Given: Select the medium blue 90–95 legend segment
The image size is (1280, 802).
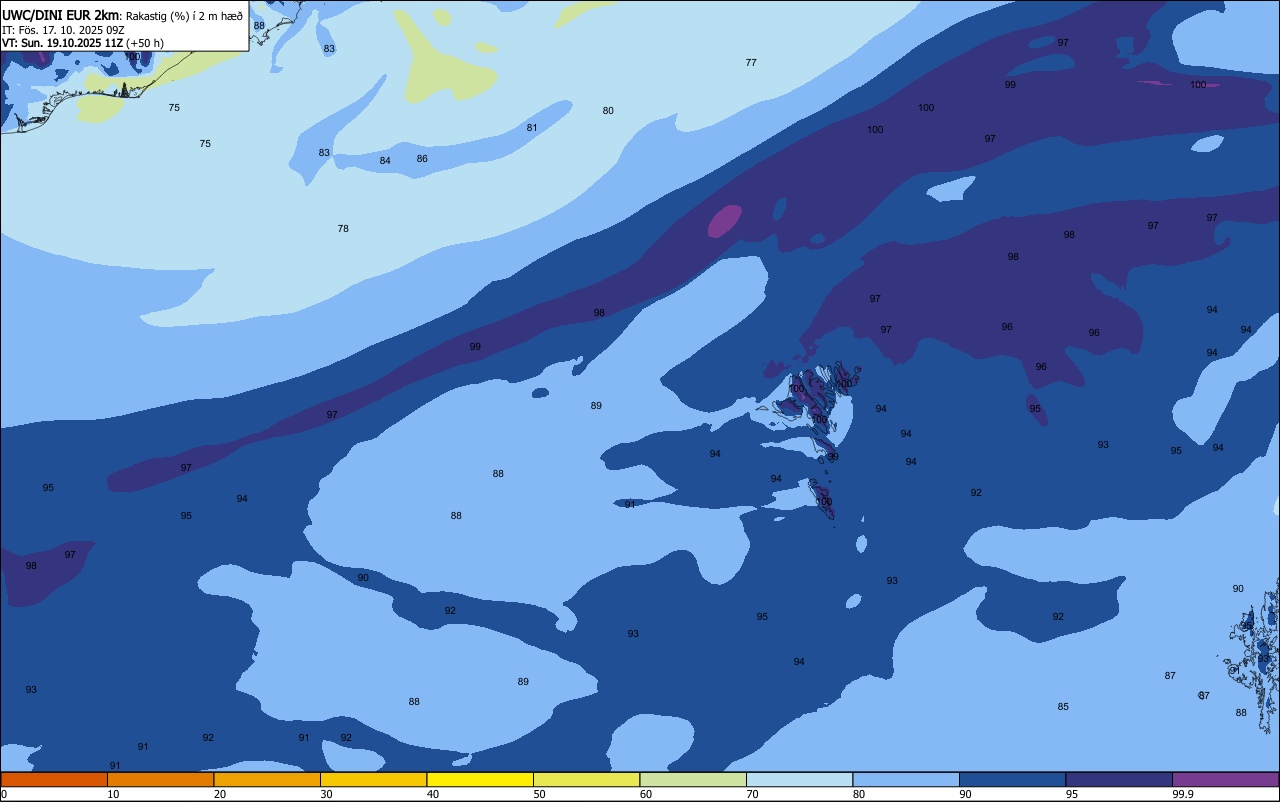Looking at the screenshot, I should click(1013, 779).
